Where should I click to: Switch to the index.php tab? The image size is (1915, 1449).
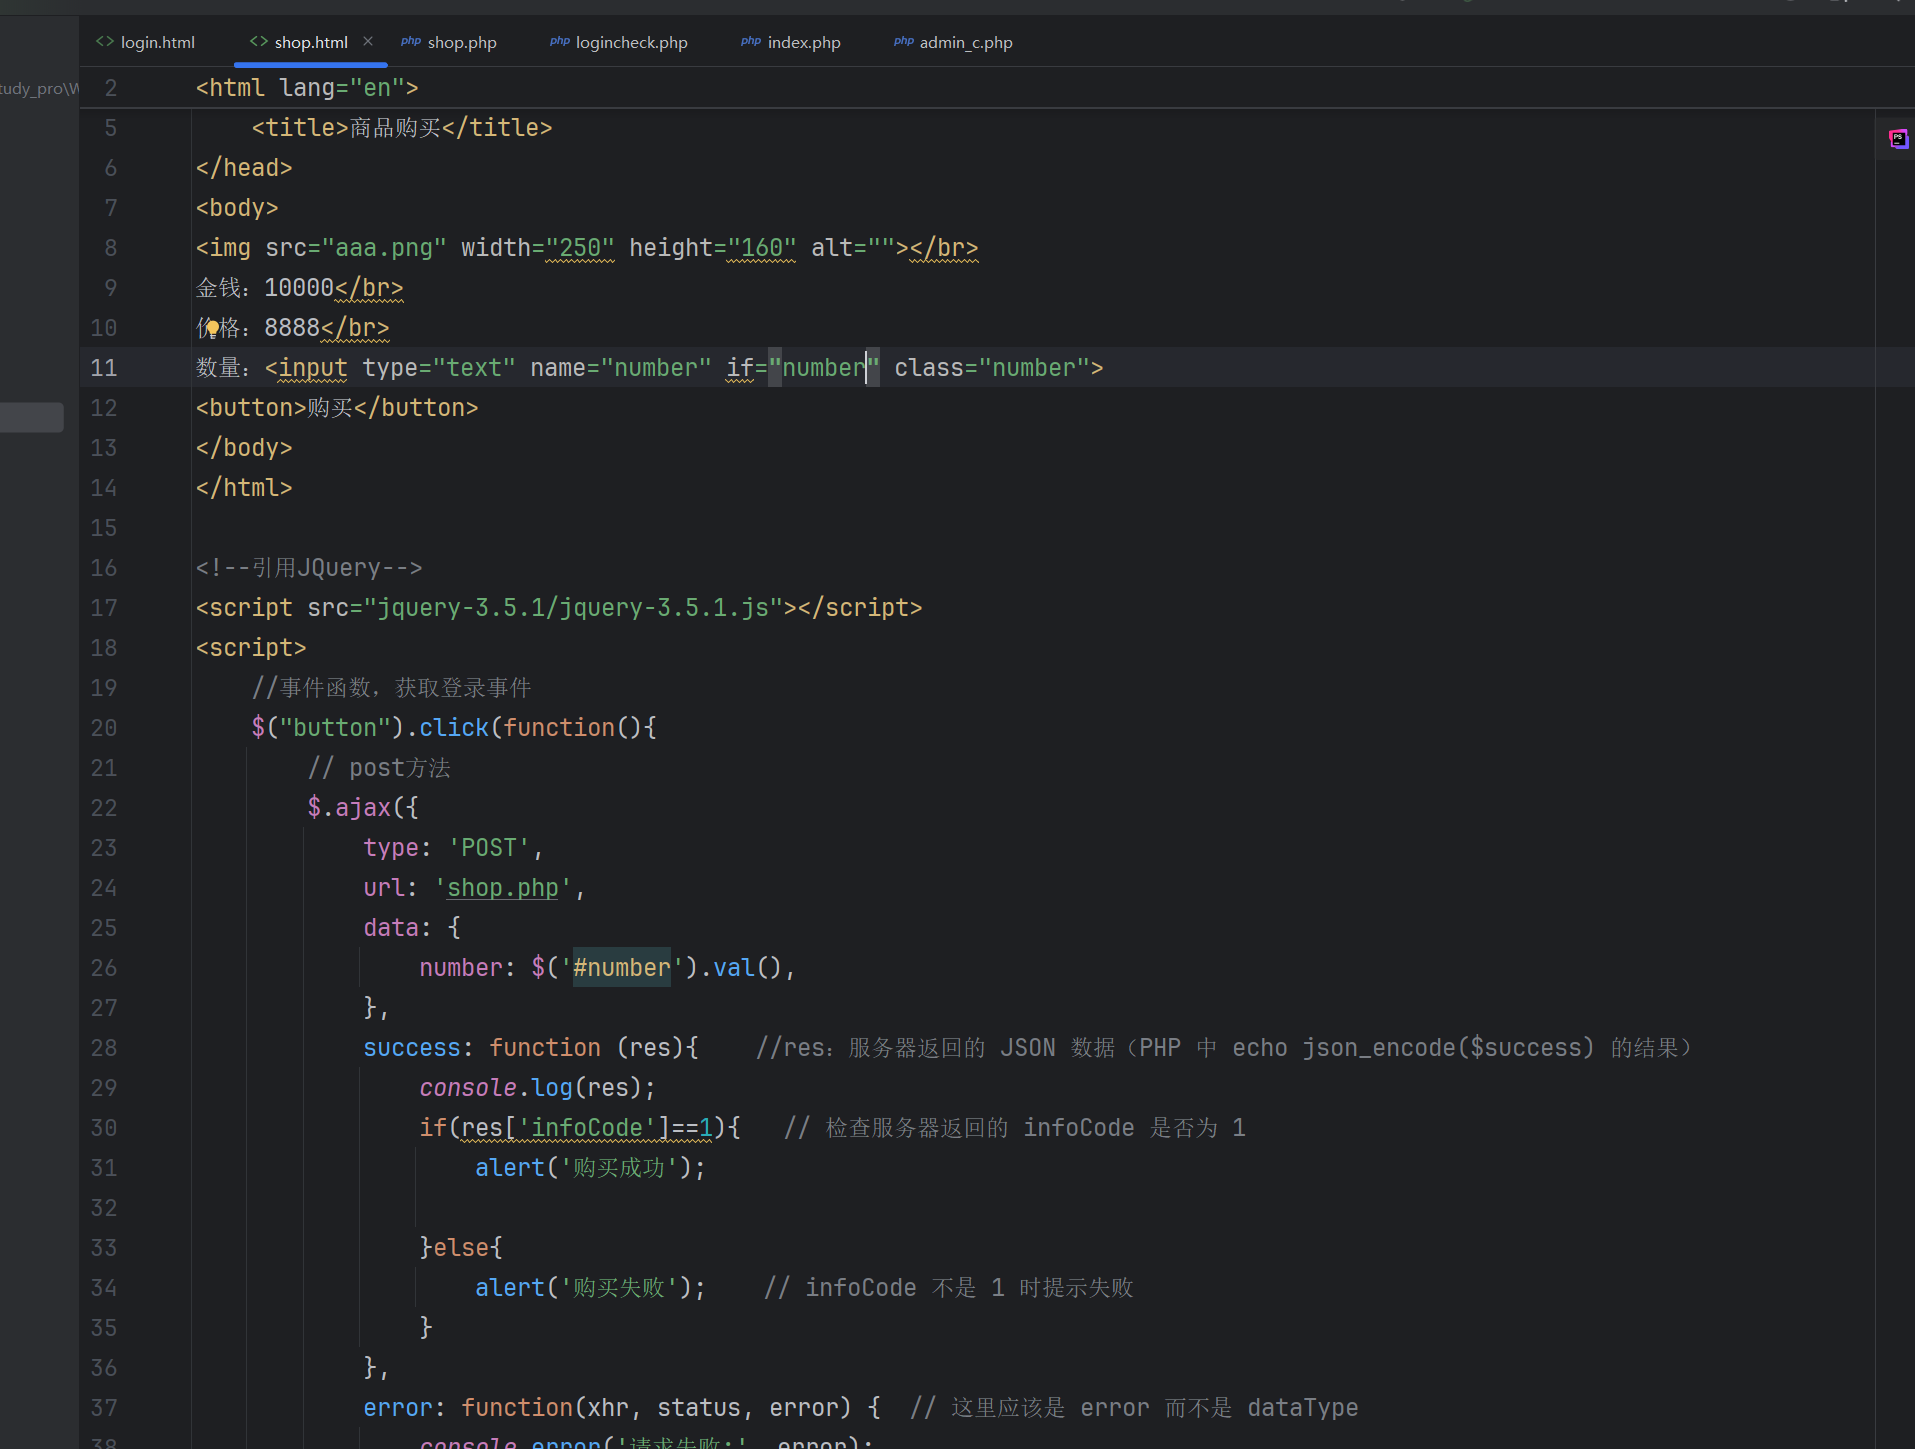coord(791,42)
